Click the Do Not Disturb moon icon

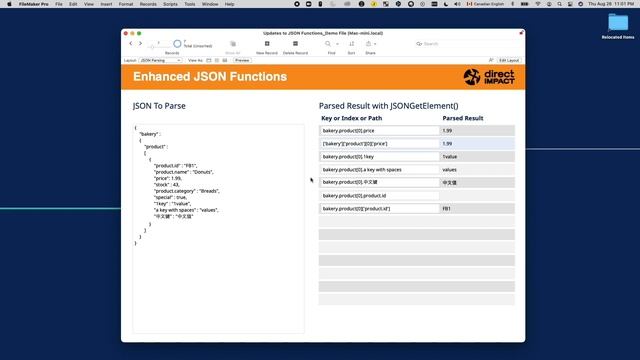point(446,4)
